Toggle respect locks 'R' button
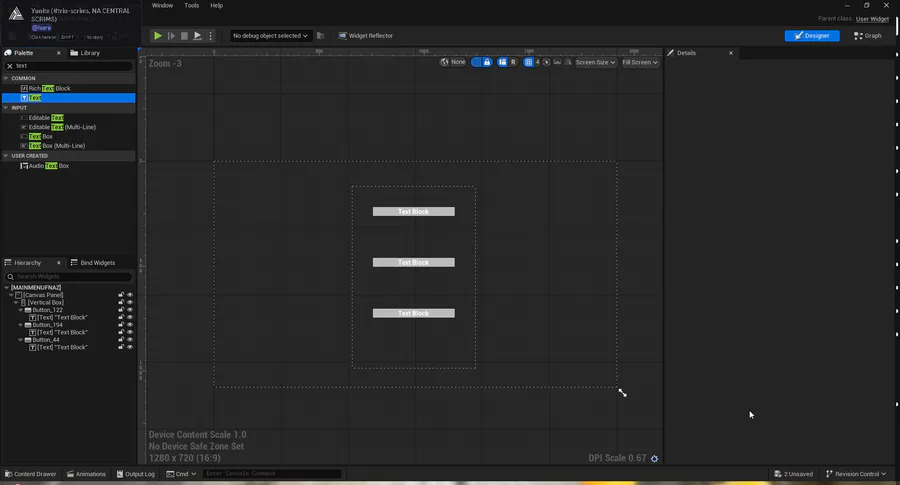Image resolution: width=900 pixels, height=485 pixels. click(513, 62)
